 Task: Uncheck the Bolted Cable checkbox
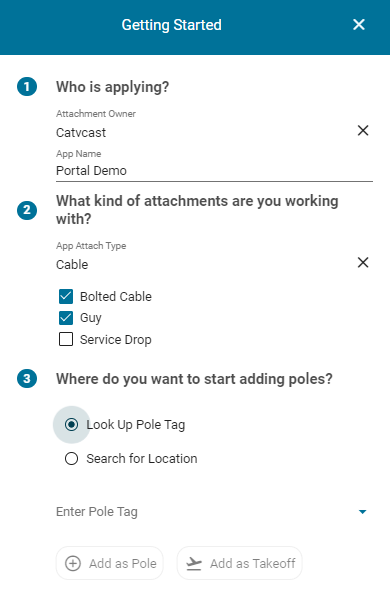click(66, 297)
